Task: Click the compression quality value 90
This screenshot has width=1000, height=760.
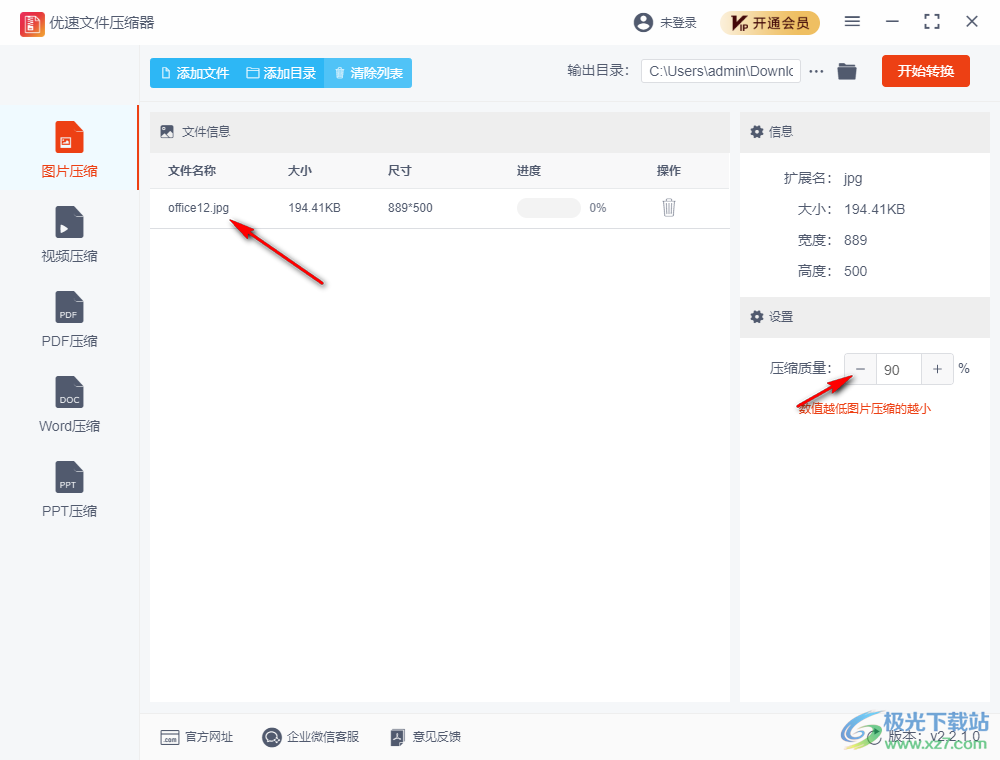Action: click(899, 369)
